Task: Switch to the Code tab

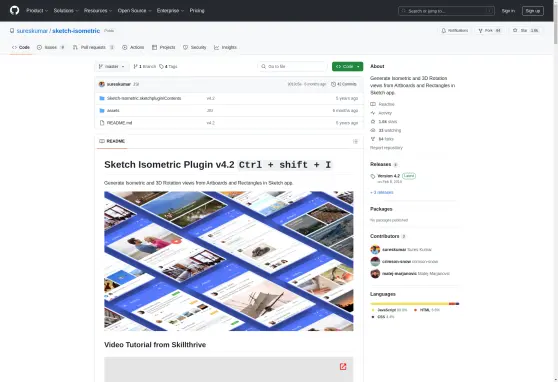Action: pyautogui.click(x=21, y=47)
